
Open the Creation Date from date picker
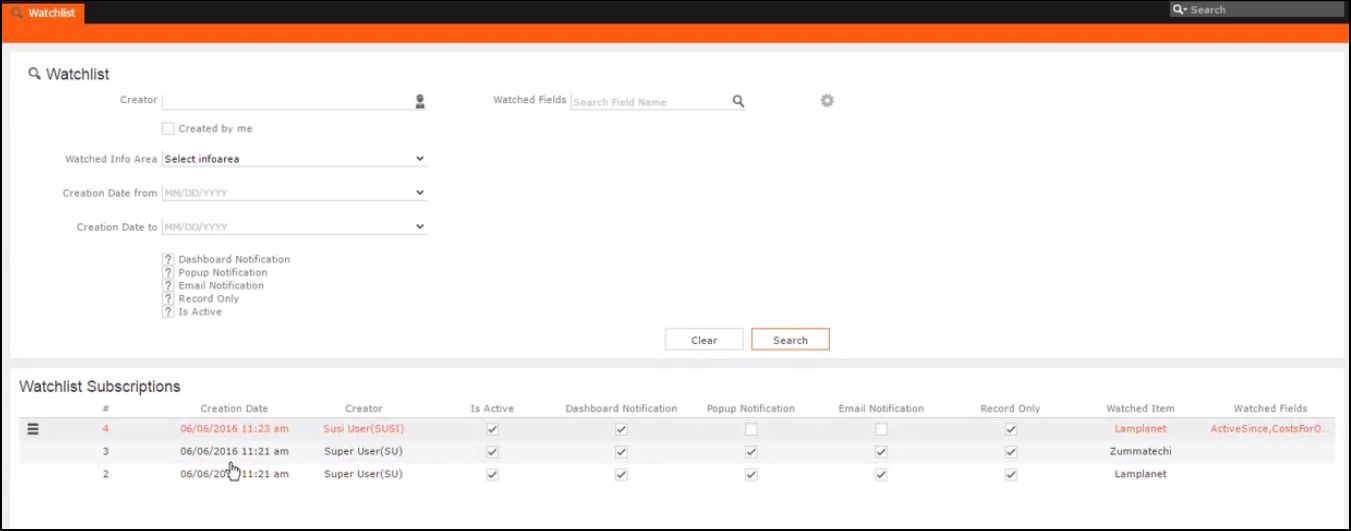coord(420,193)
